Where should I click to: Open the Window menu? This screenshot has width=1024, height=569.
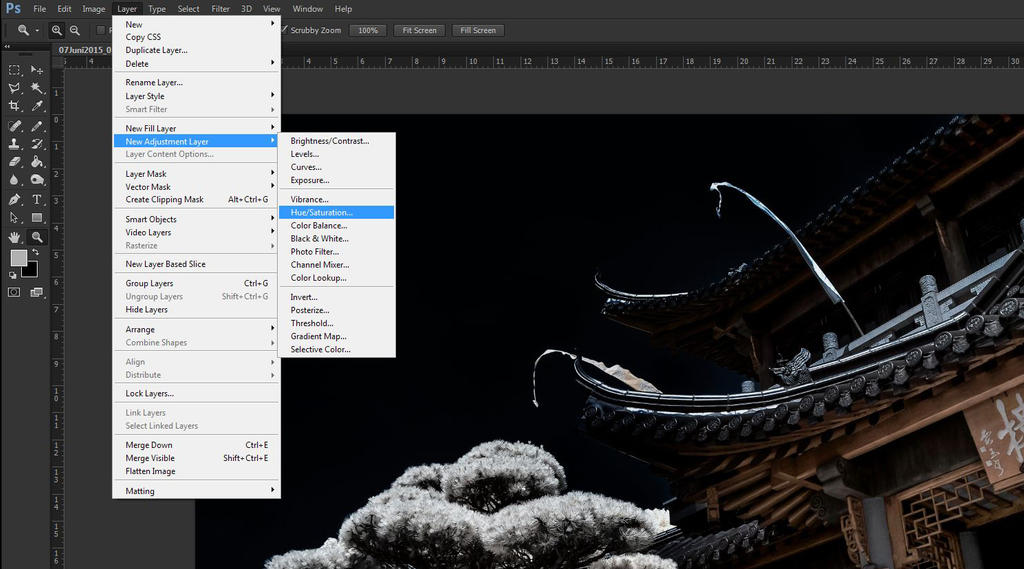pyautogui.click(x=307, y=8)
